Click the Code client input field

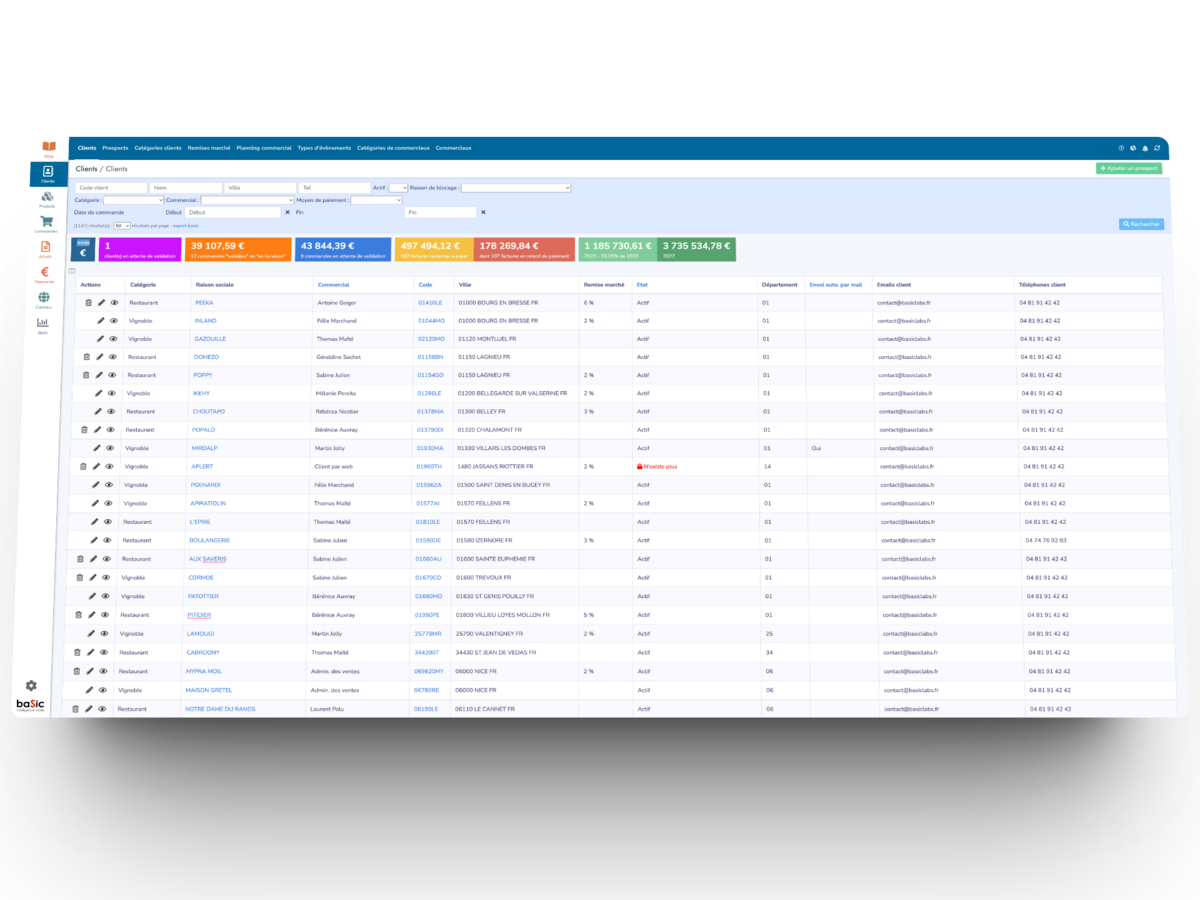[111, 188]
